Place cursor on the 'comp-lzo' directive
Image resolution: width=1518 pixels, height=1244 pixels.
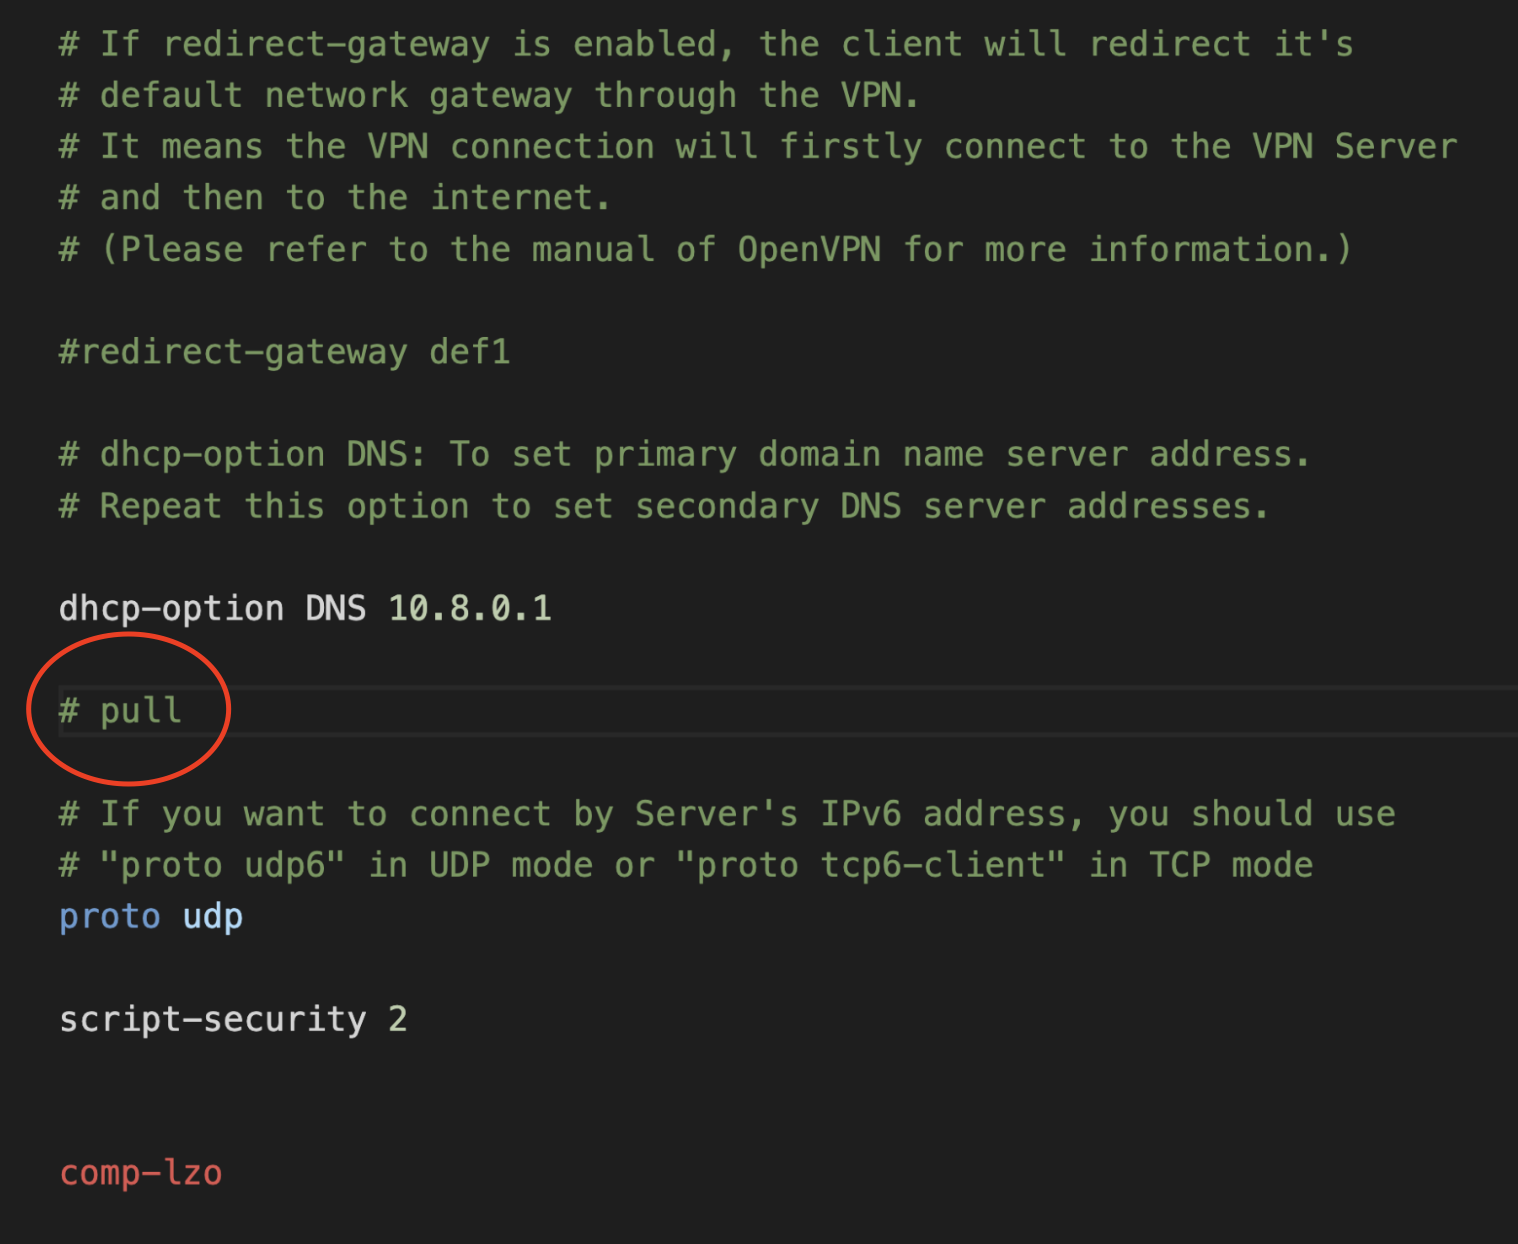[141, 1172]
